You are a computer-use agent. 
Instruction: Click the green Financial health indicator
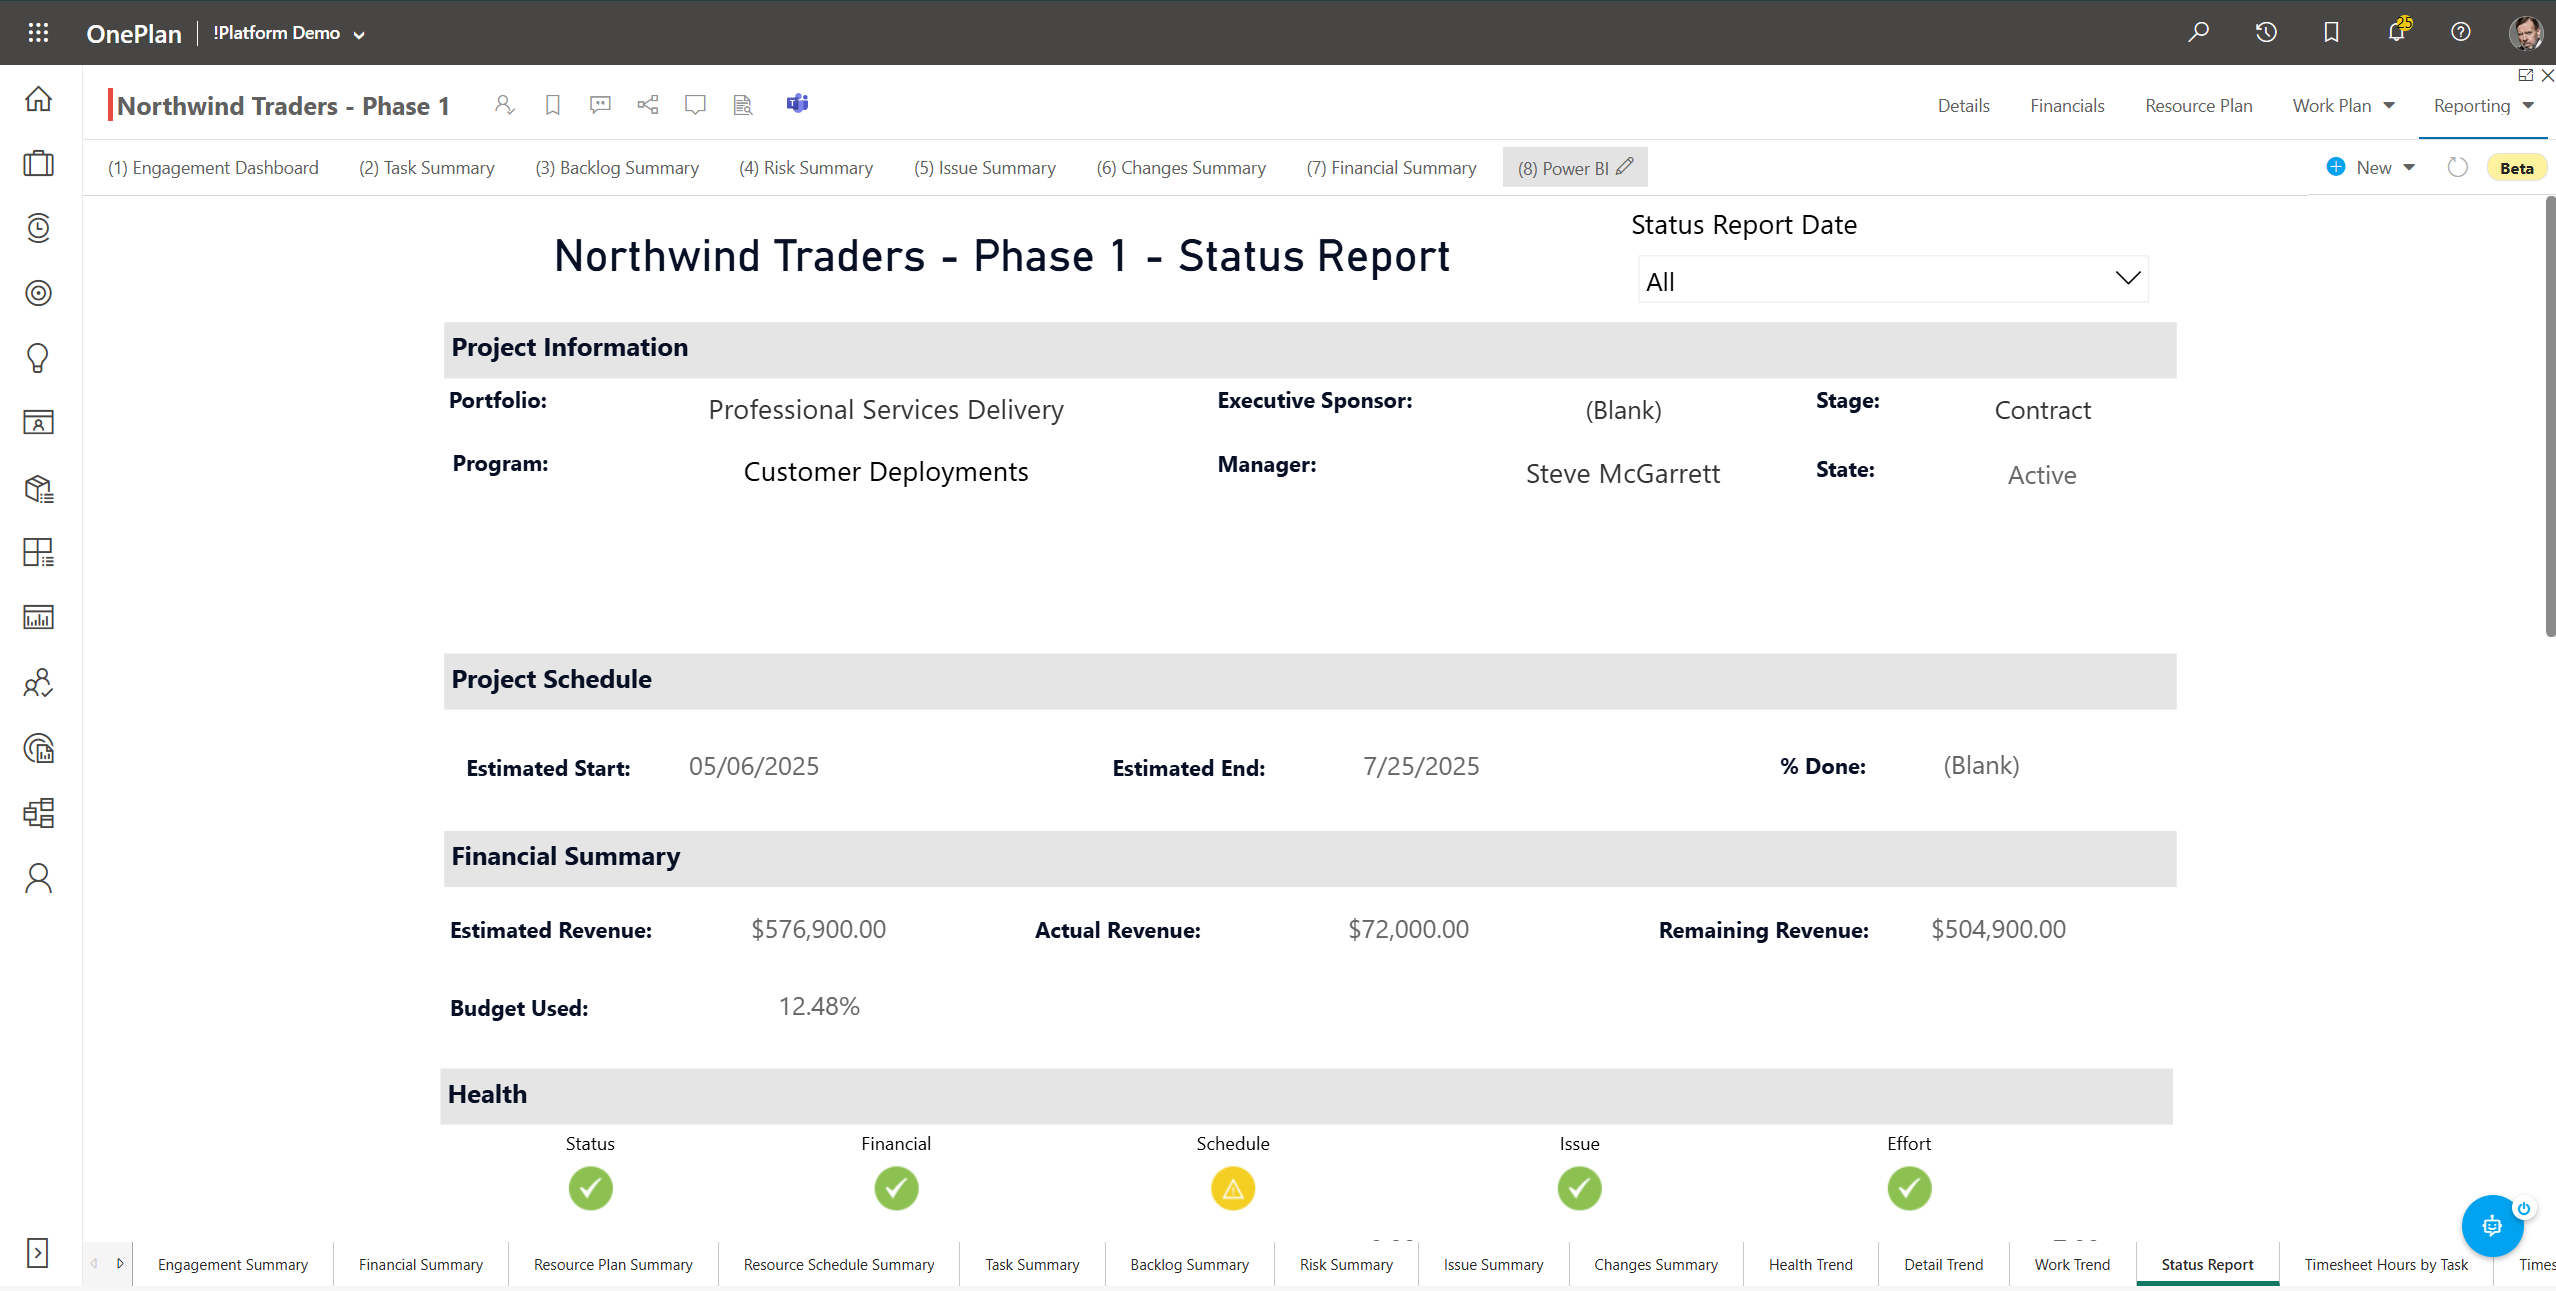pyautogui.click(x=896, y=1189)
